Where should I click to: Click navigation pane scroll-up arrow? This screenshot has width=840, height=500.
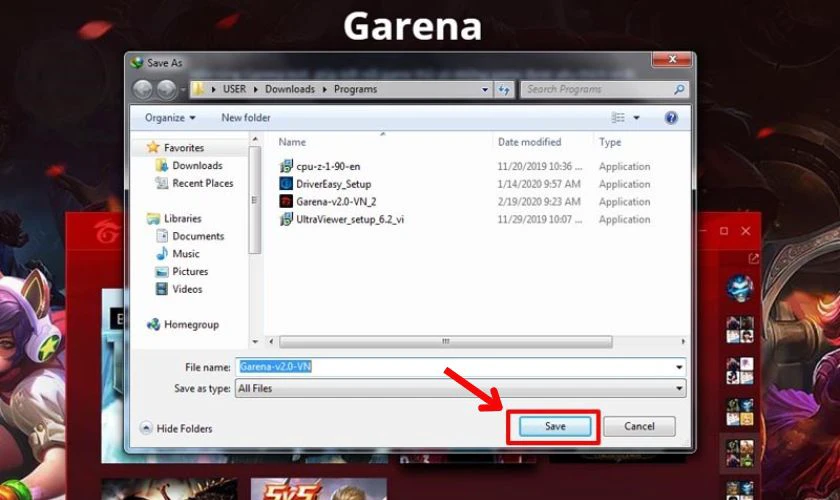pos(255,139)
